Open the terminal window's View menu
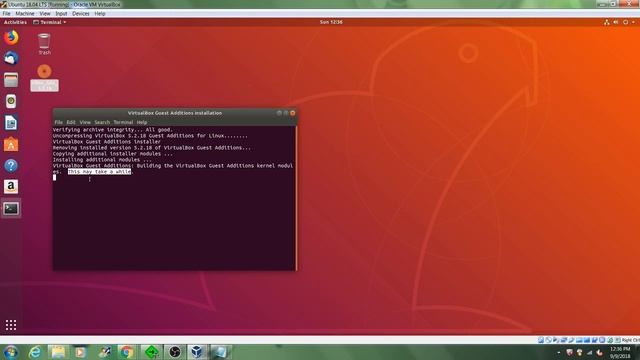Image resolution: width=640 pixels, height=360 pixels. [85, 122]
